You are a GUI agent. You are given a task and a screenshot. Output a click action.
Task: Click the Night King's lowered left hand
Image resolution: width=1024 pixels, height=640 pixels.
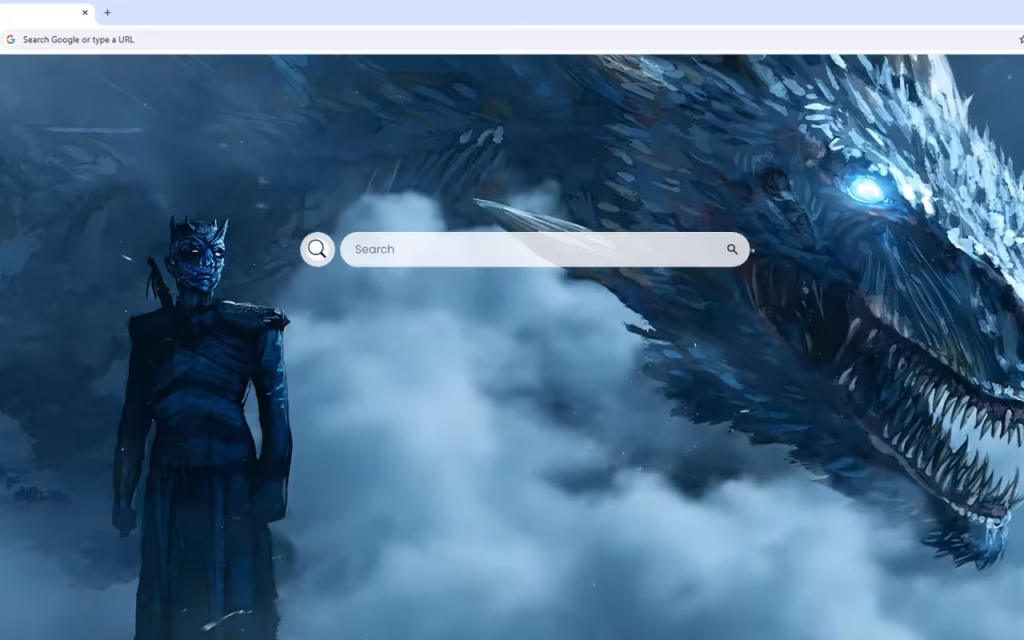point(124,519)
